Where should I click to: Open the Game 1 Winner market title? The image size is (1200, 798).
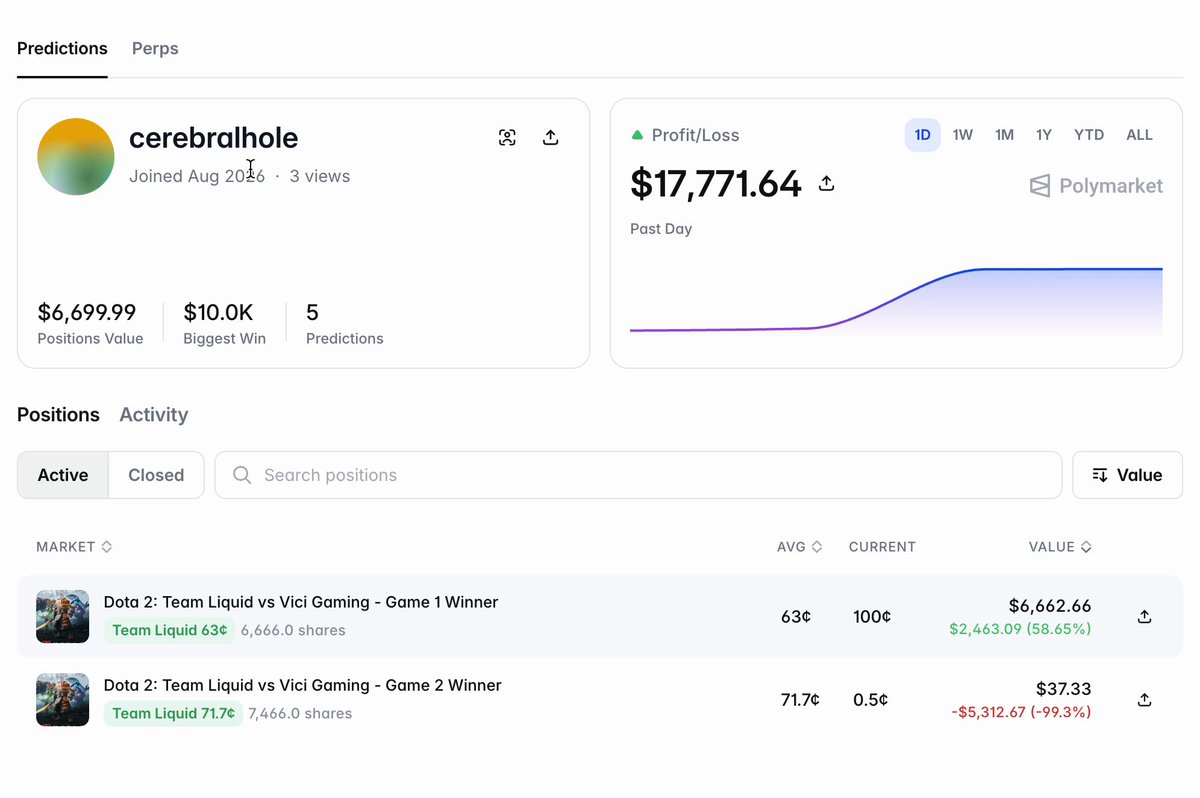pos(301,602)
